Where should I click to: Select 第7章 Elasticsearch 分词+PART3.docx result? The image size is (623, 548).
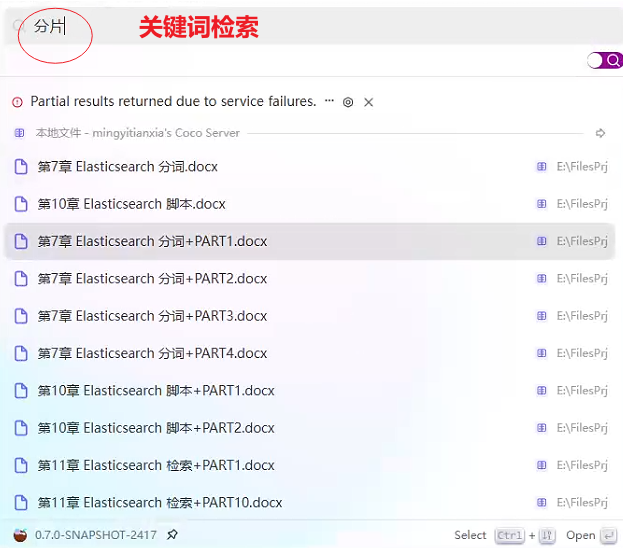tap(310, 316)
